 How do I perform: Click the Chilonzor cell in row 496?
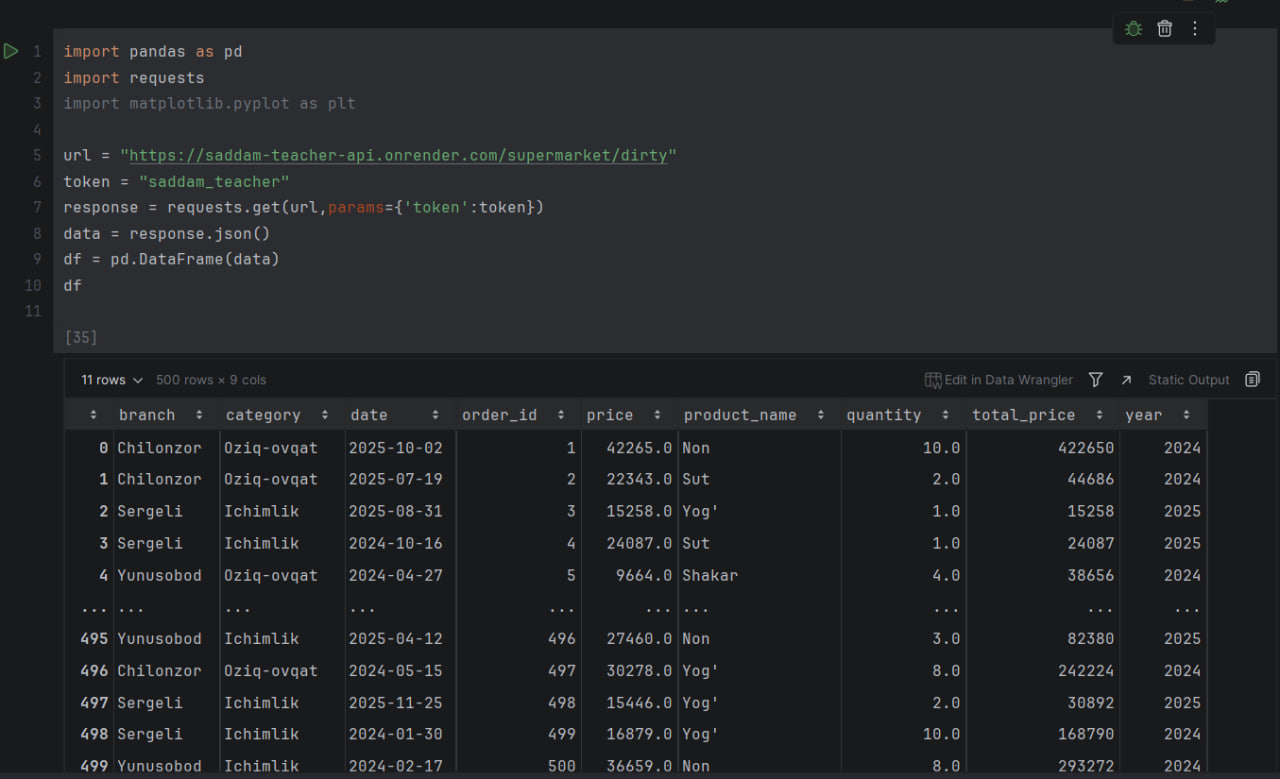pyautogui.click(x=159, y=670)
